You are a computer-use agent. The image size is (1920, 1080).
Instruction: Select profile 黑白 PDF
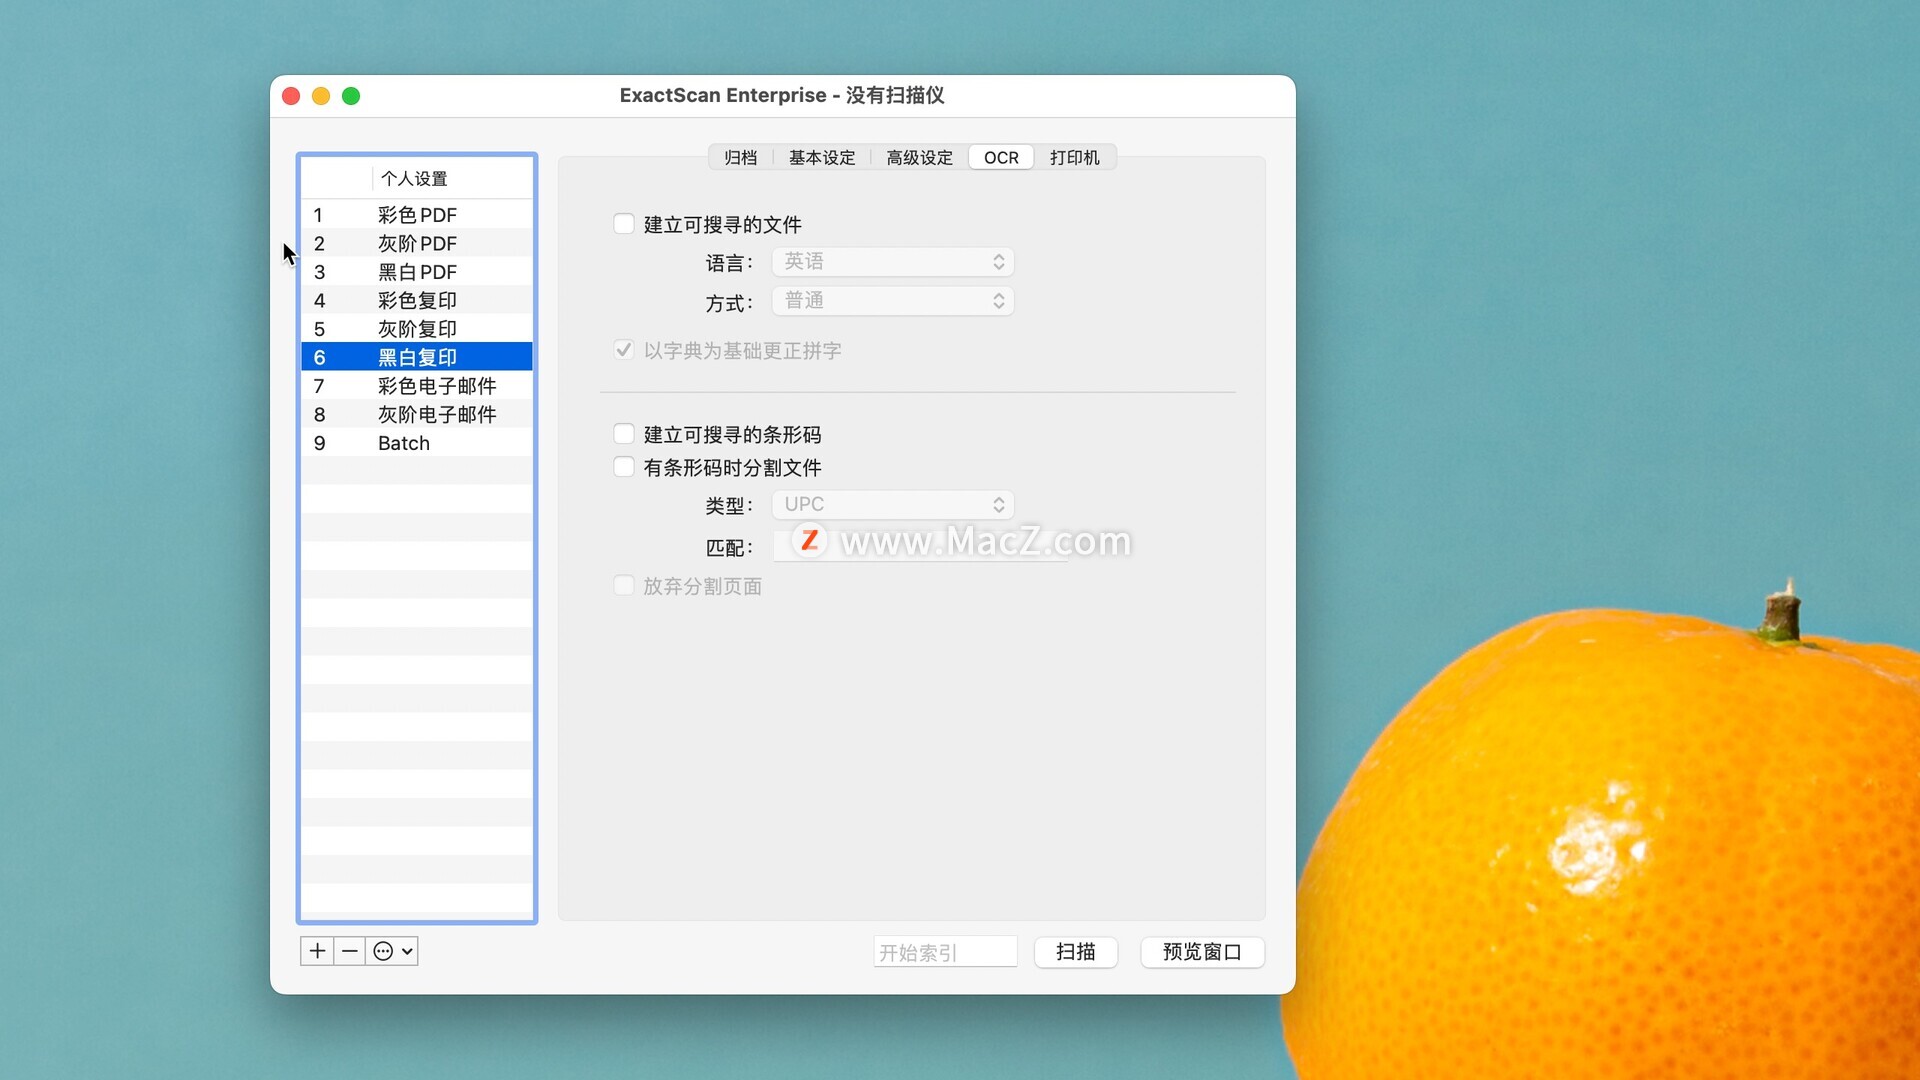[417, 272]
